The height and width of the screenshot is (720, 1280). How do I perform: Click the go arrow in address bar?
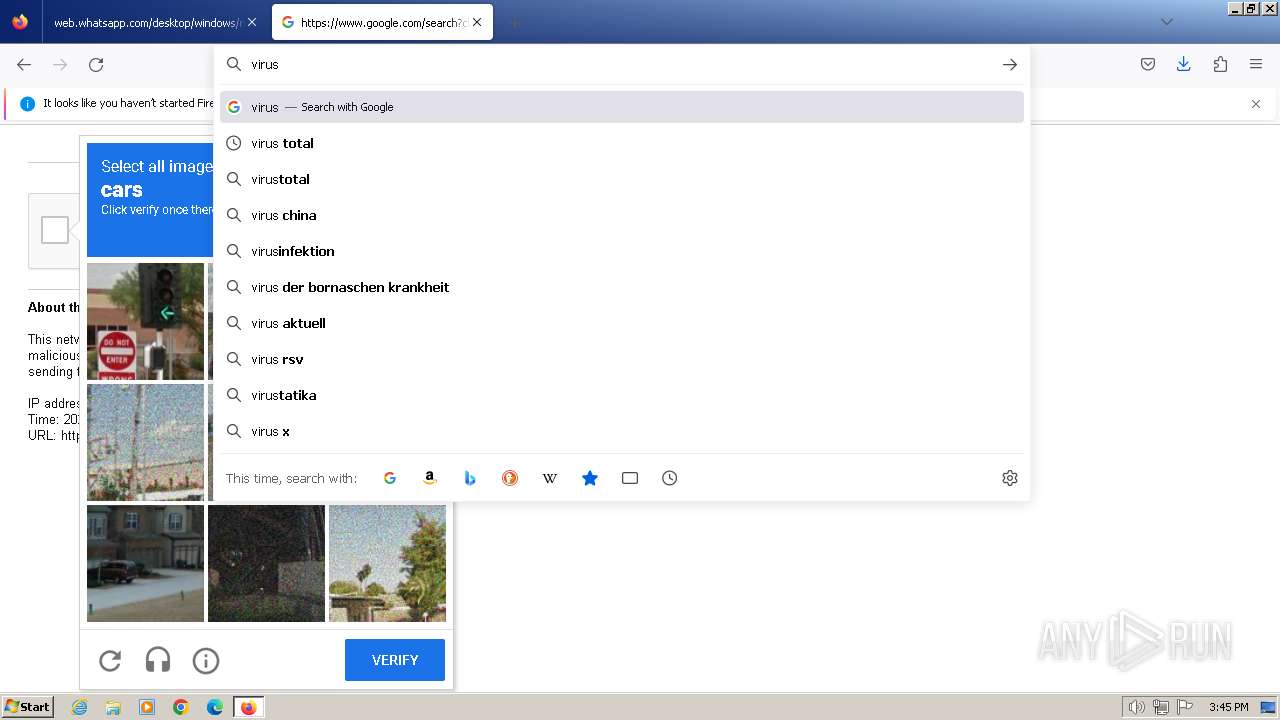[x=1010, y=64]
